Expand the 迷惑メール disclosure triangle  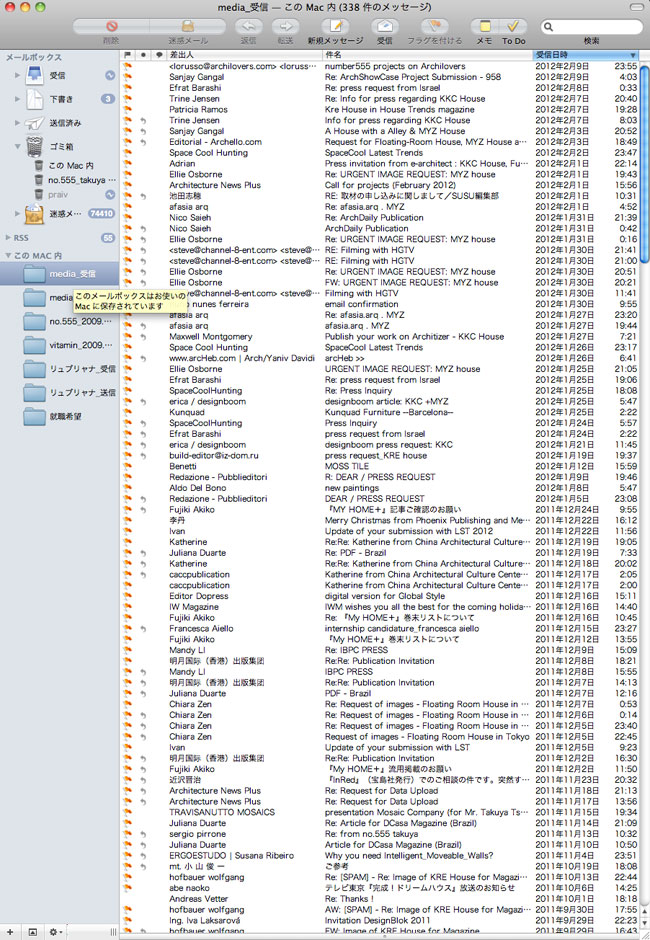coord(17,213)
